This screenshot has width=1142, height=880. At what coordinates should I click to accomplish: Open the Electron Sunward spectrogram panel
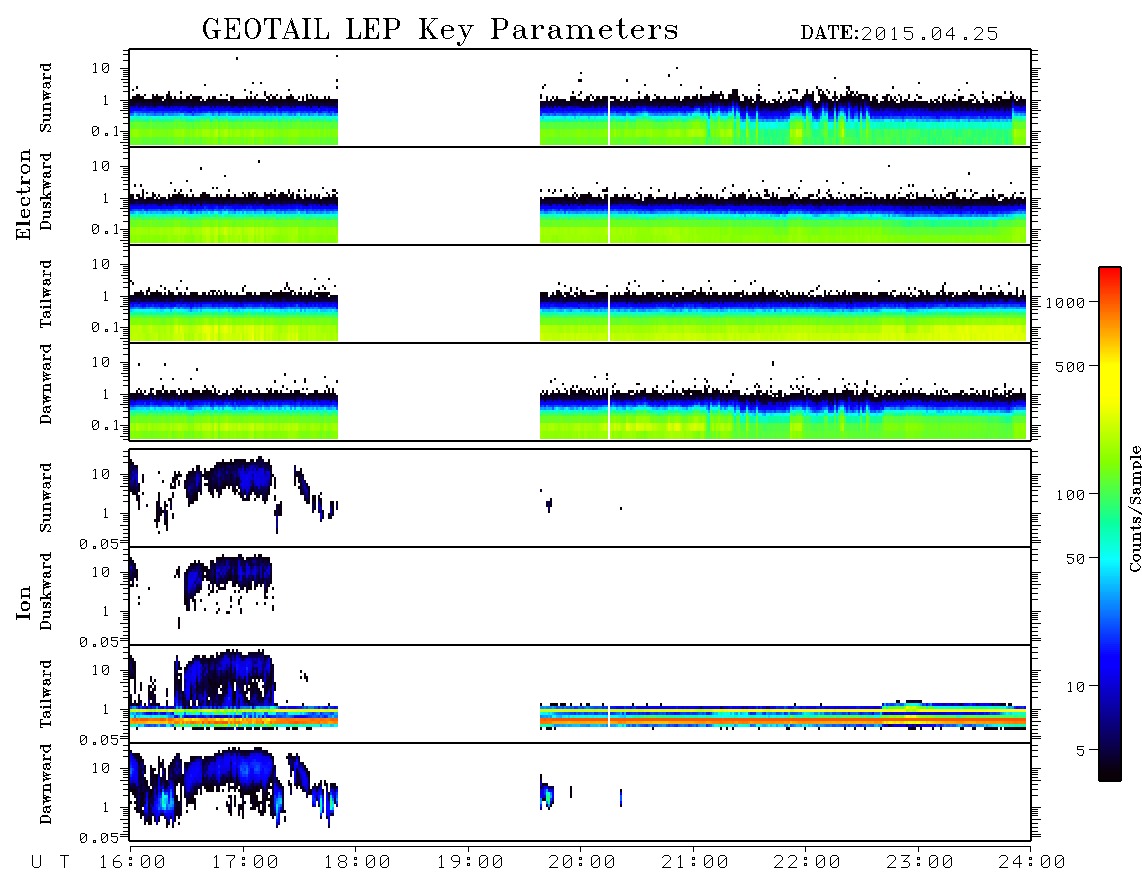(x=580, y=98)
